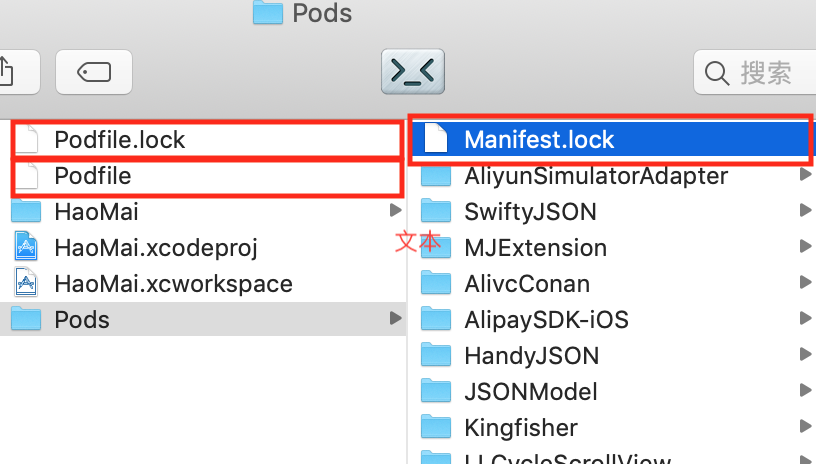The image size is (816, 464).
Task: Expand the AliyunSimulatorAdapter folder arrow
Action: click(805, 174)
